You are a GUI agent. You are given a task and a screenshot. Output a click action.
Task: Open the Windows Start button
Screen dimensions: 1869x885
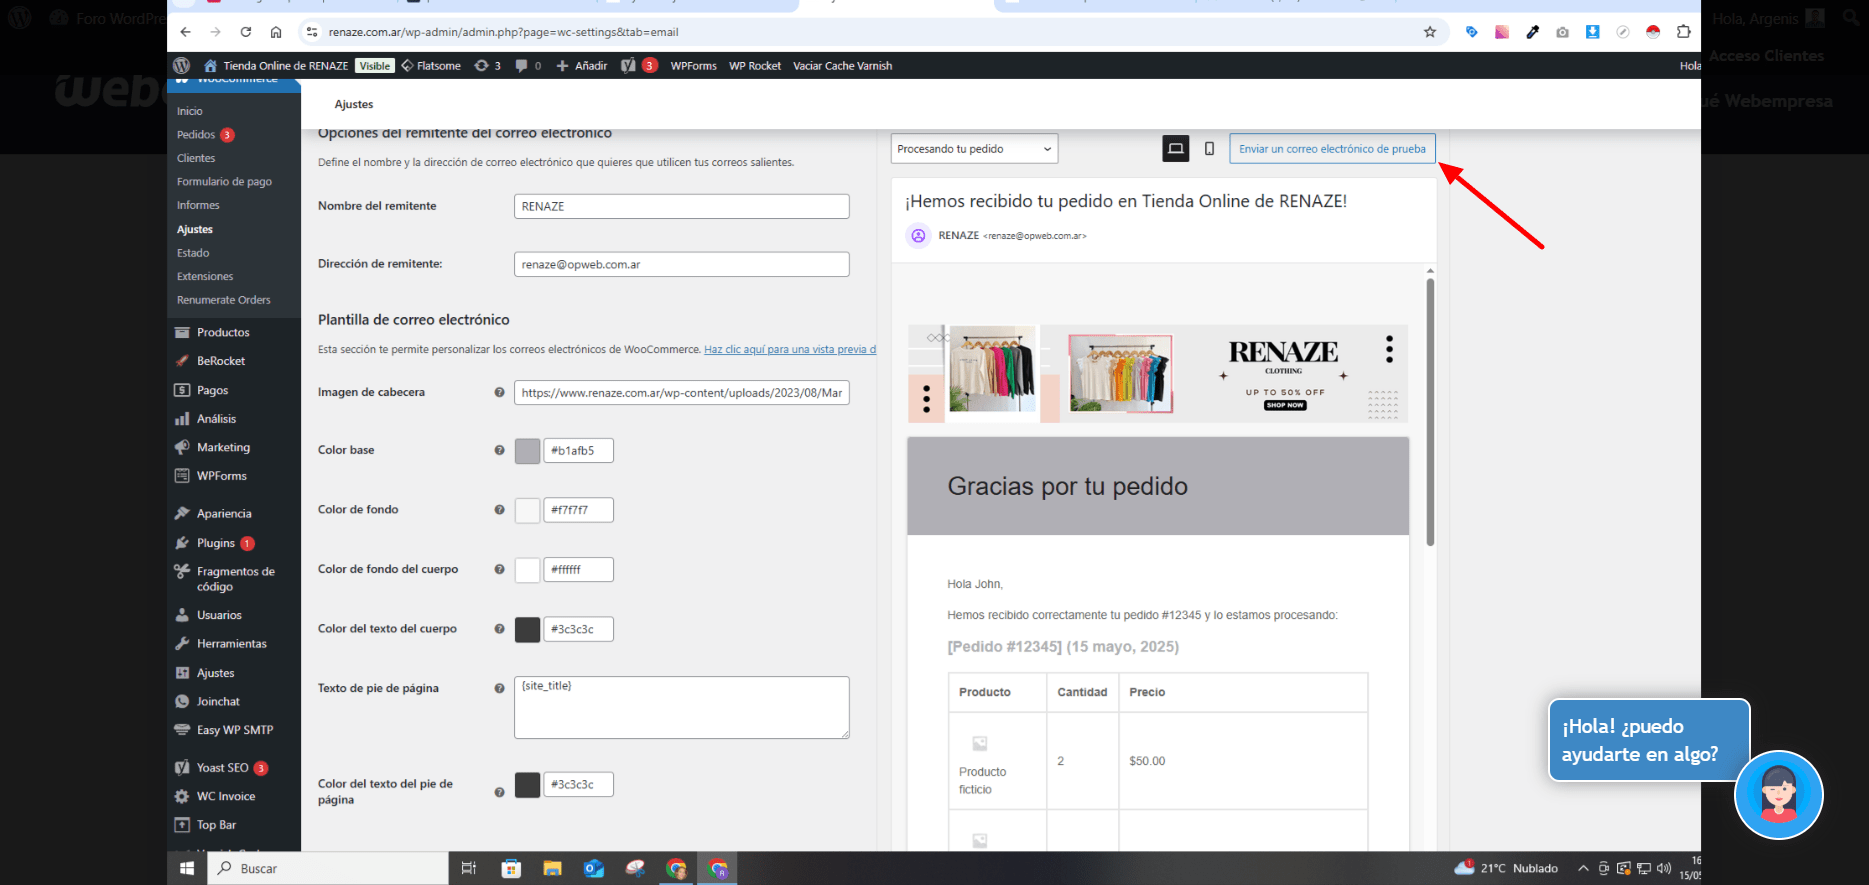(187, 868)
